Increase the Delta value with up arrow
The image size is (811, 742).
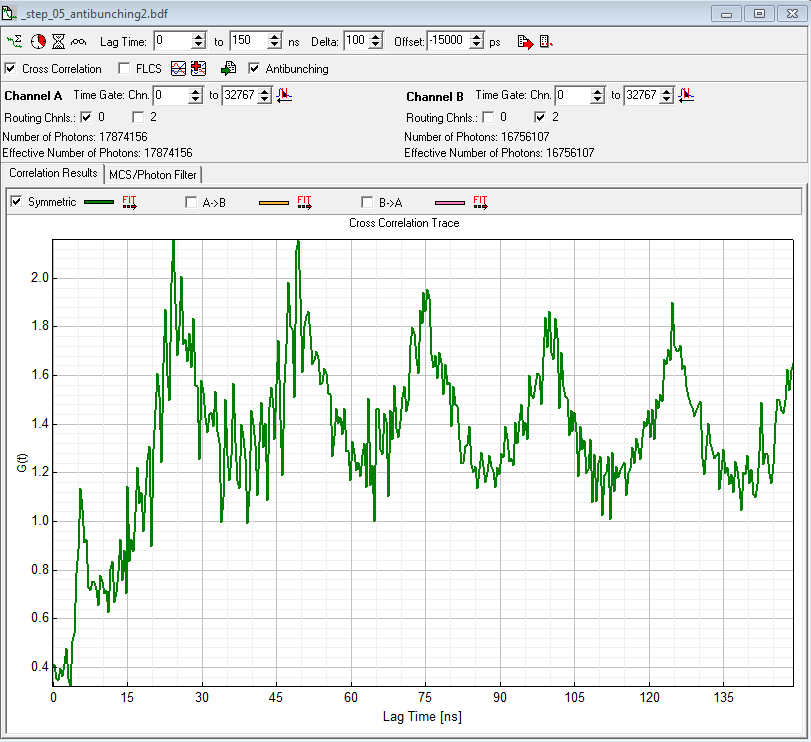(376, 37)
